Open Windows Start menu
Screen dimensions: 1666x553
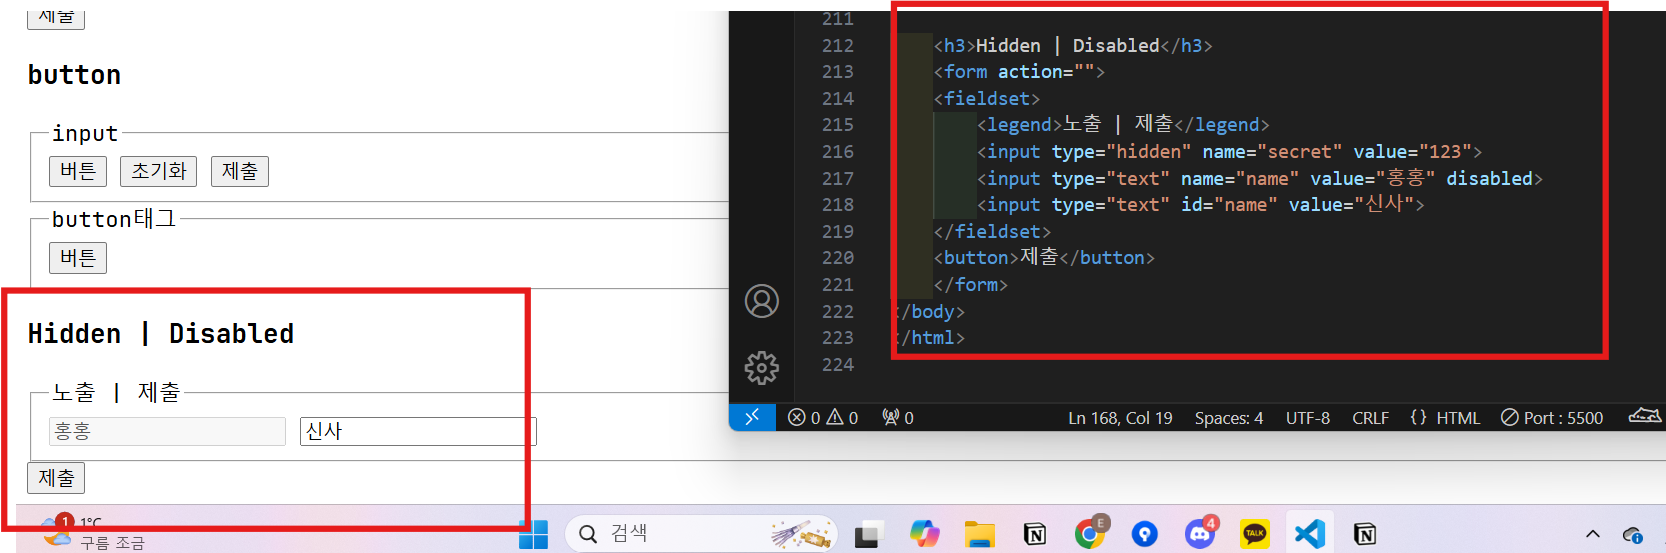533,535
